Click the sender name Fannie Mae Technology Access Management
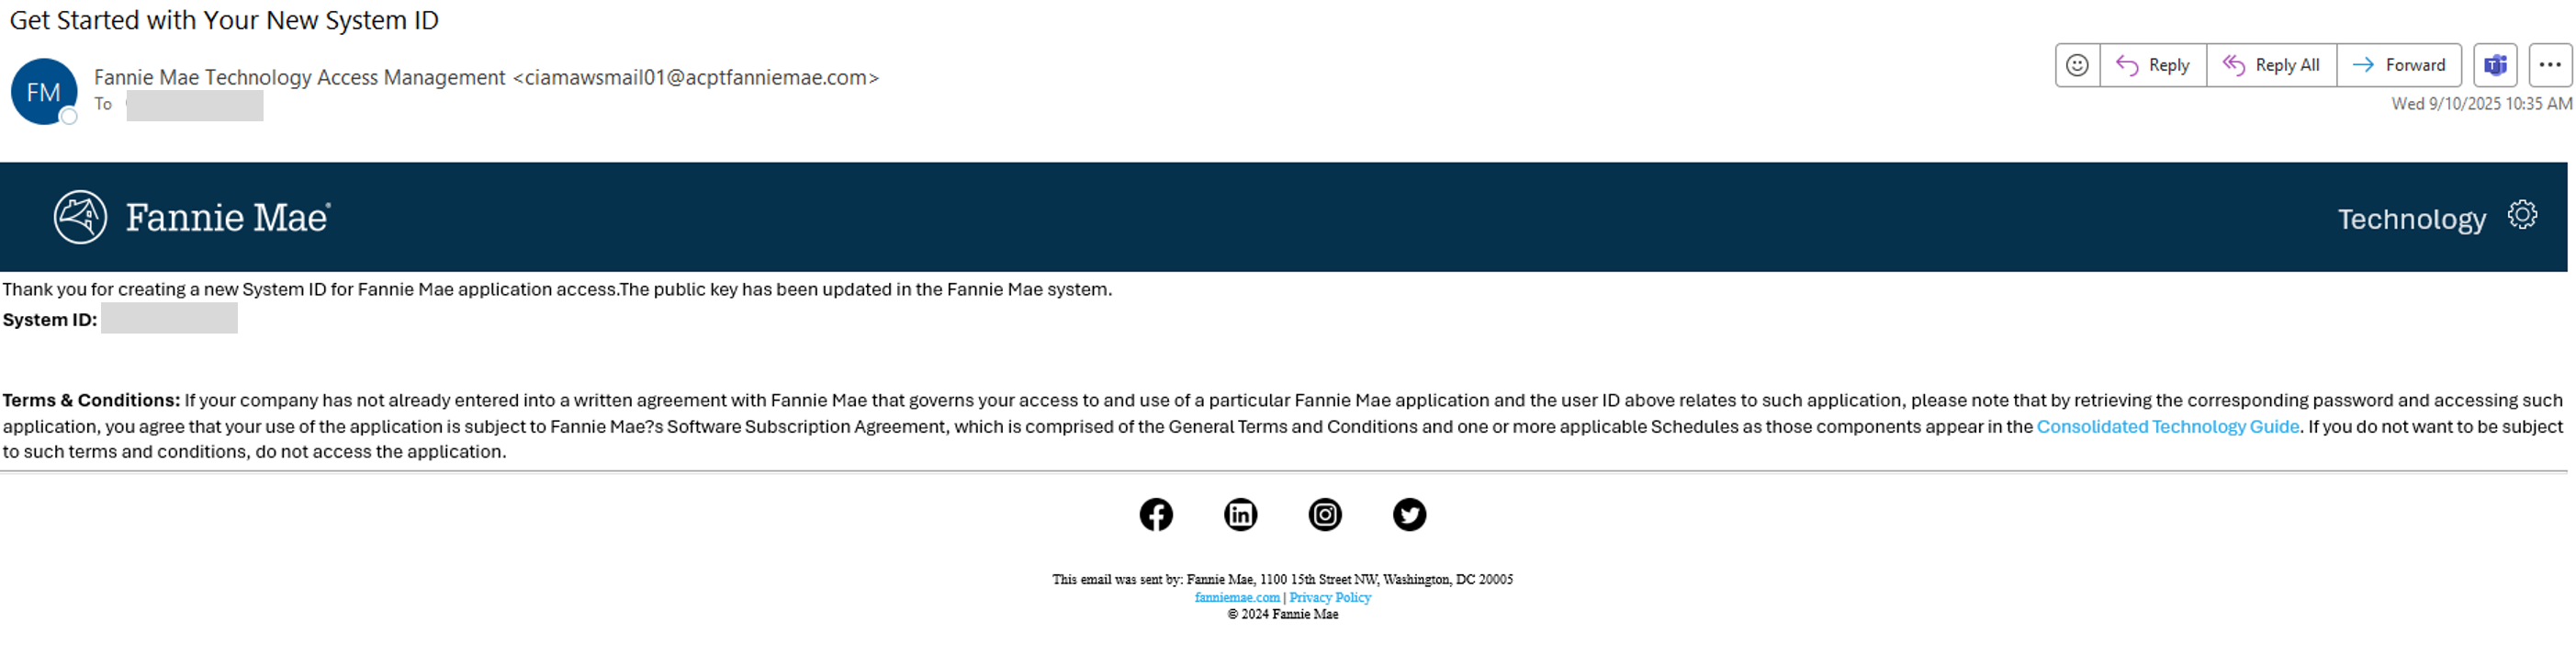The width and height of the screenshot is (2576, 645). (300, 78)
